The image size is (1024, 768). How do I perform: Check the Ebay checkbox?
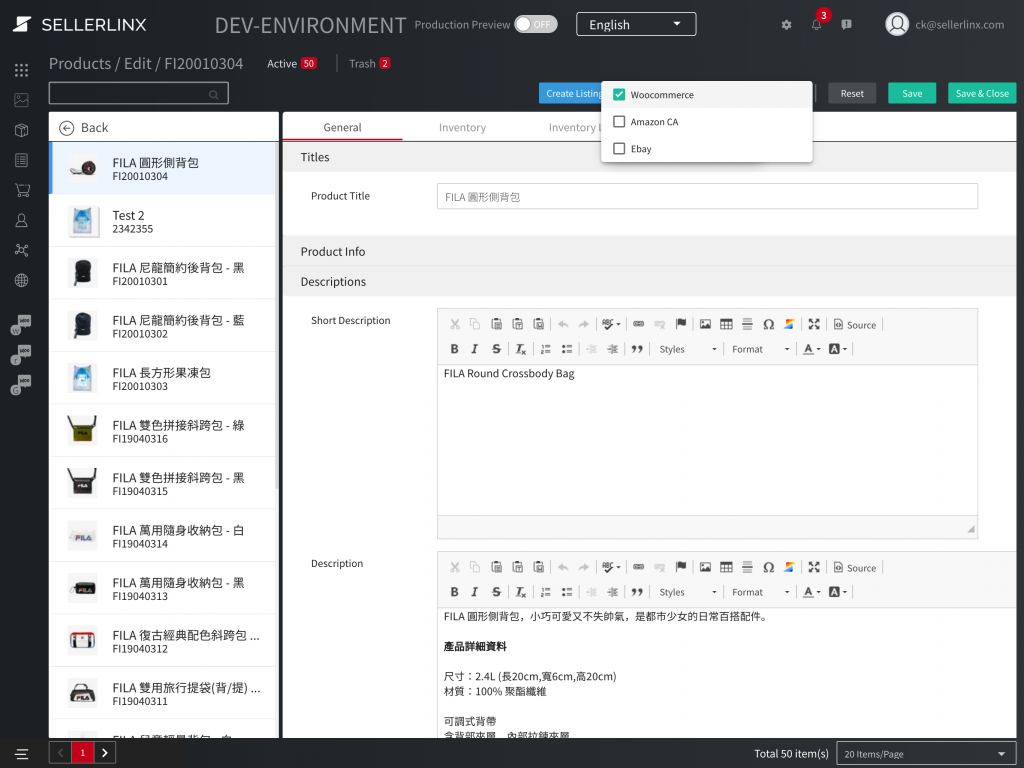[619, 148]
